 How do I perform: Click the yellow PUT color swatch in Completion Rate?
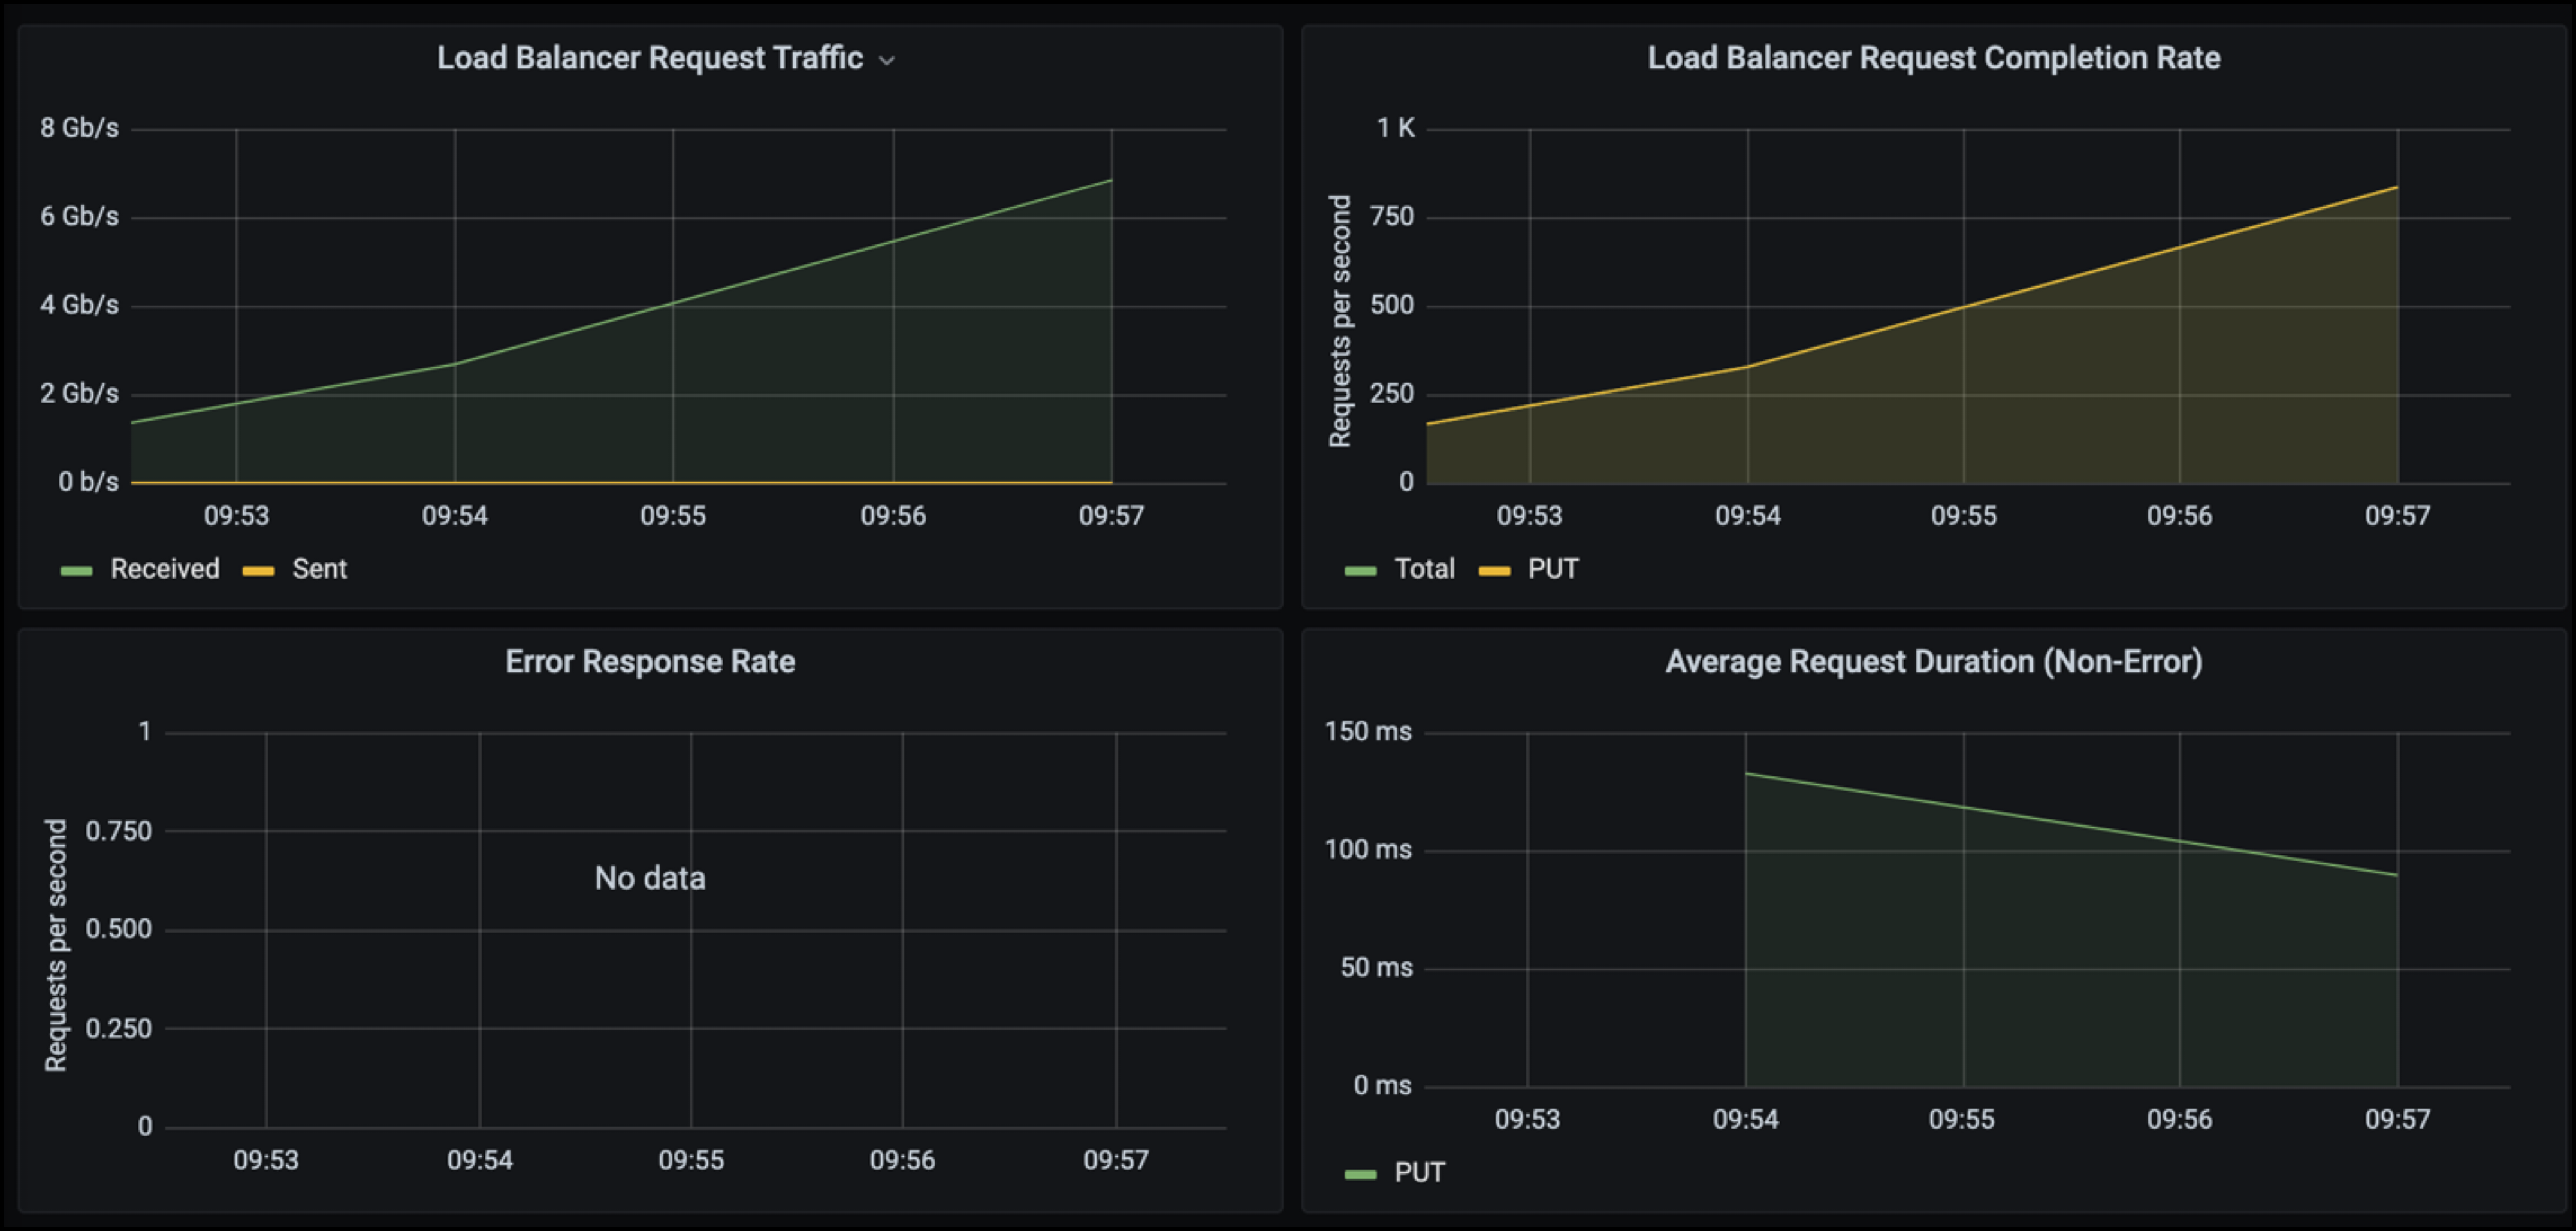tap(1494, 571)
